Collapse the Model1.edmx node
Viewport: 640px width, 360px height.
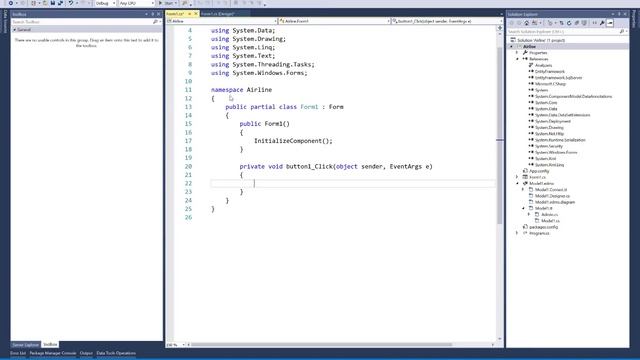coord(517,183)
